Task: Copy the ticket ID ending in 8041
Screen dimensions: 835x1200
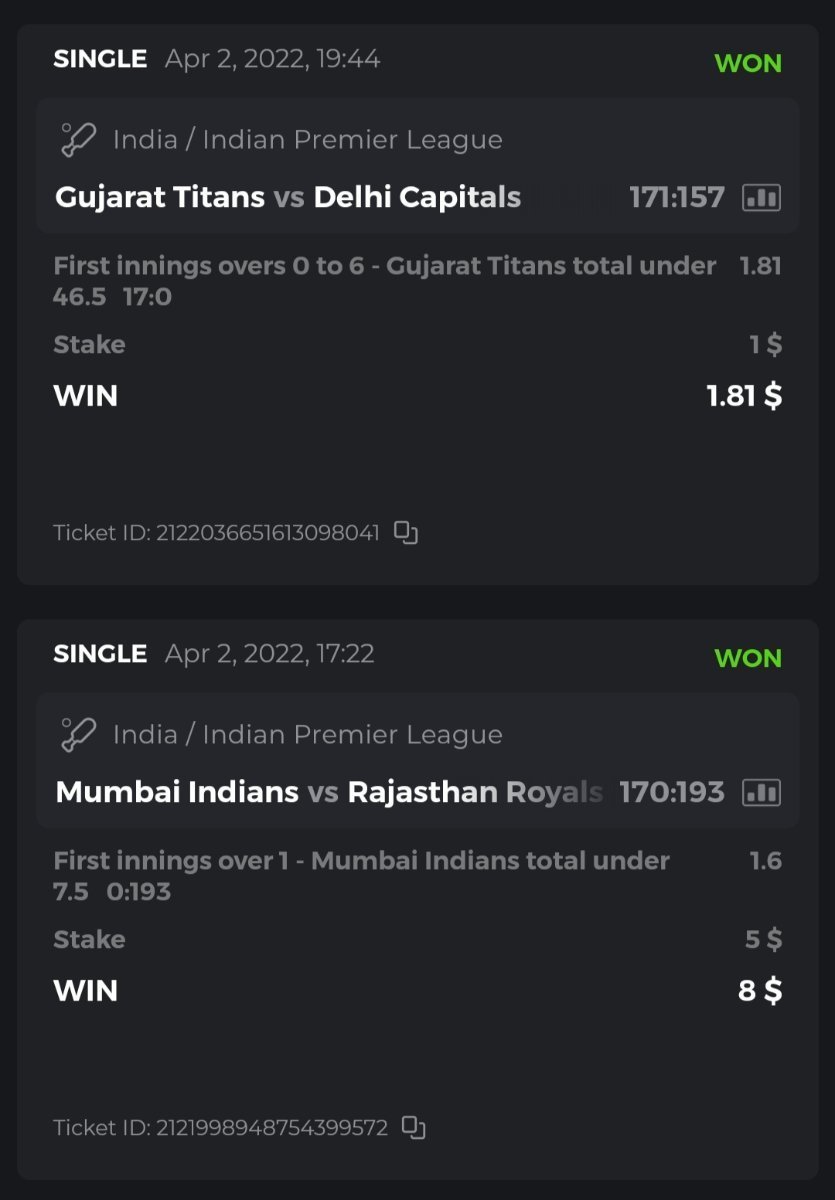Action: coord(405,532)
